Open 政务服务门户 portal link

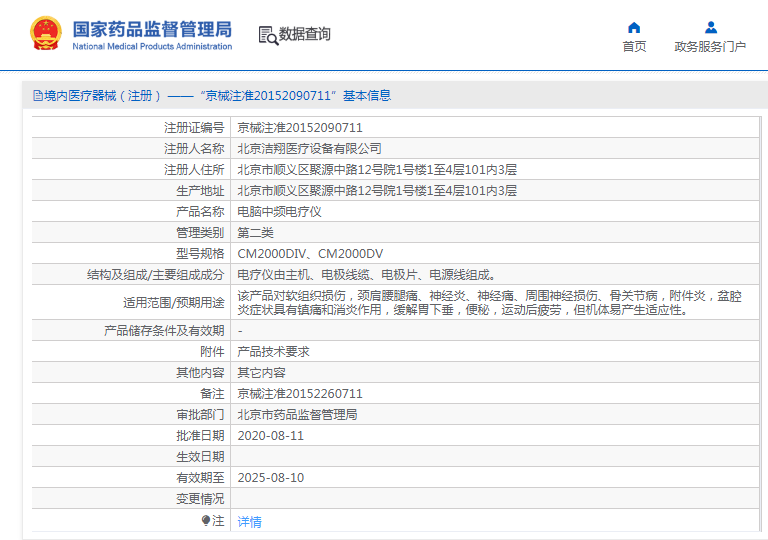[710, 47]
